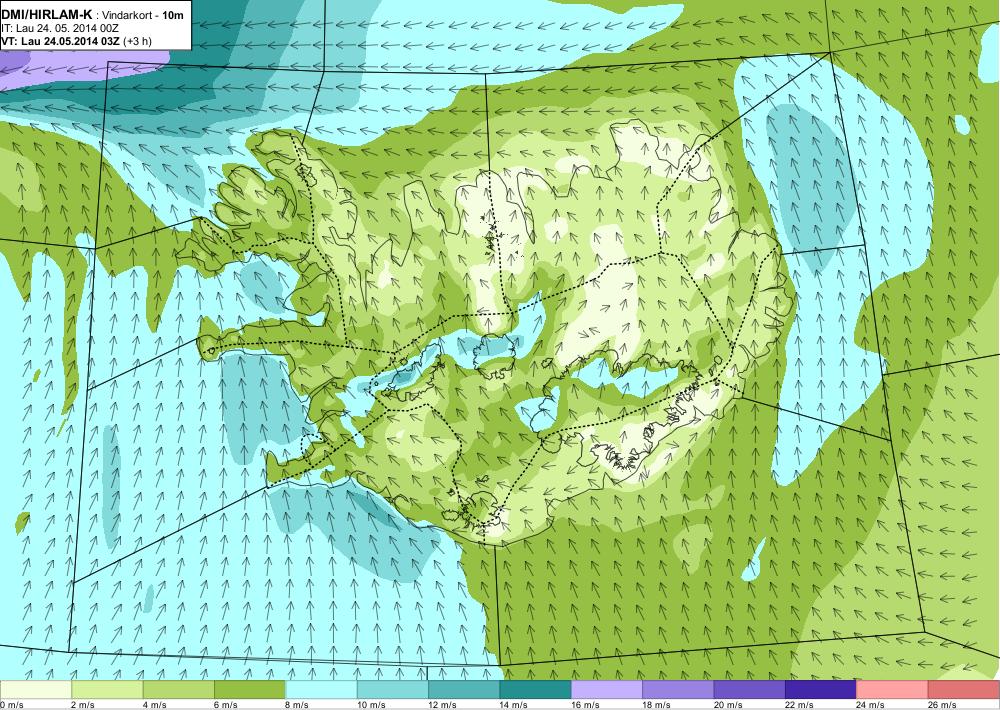Image resolution: width=1000 pixels, height=710 pixels.
Task: Click the '(+3 h)' forecast offset text
Action: (x=138, y=41)
